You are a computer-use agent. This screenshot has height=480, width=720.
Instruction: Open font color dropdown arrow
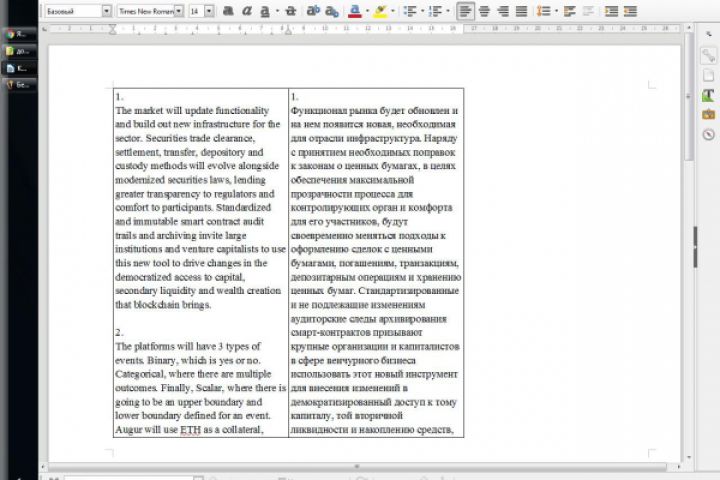[367, 11]
